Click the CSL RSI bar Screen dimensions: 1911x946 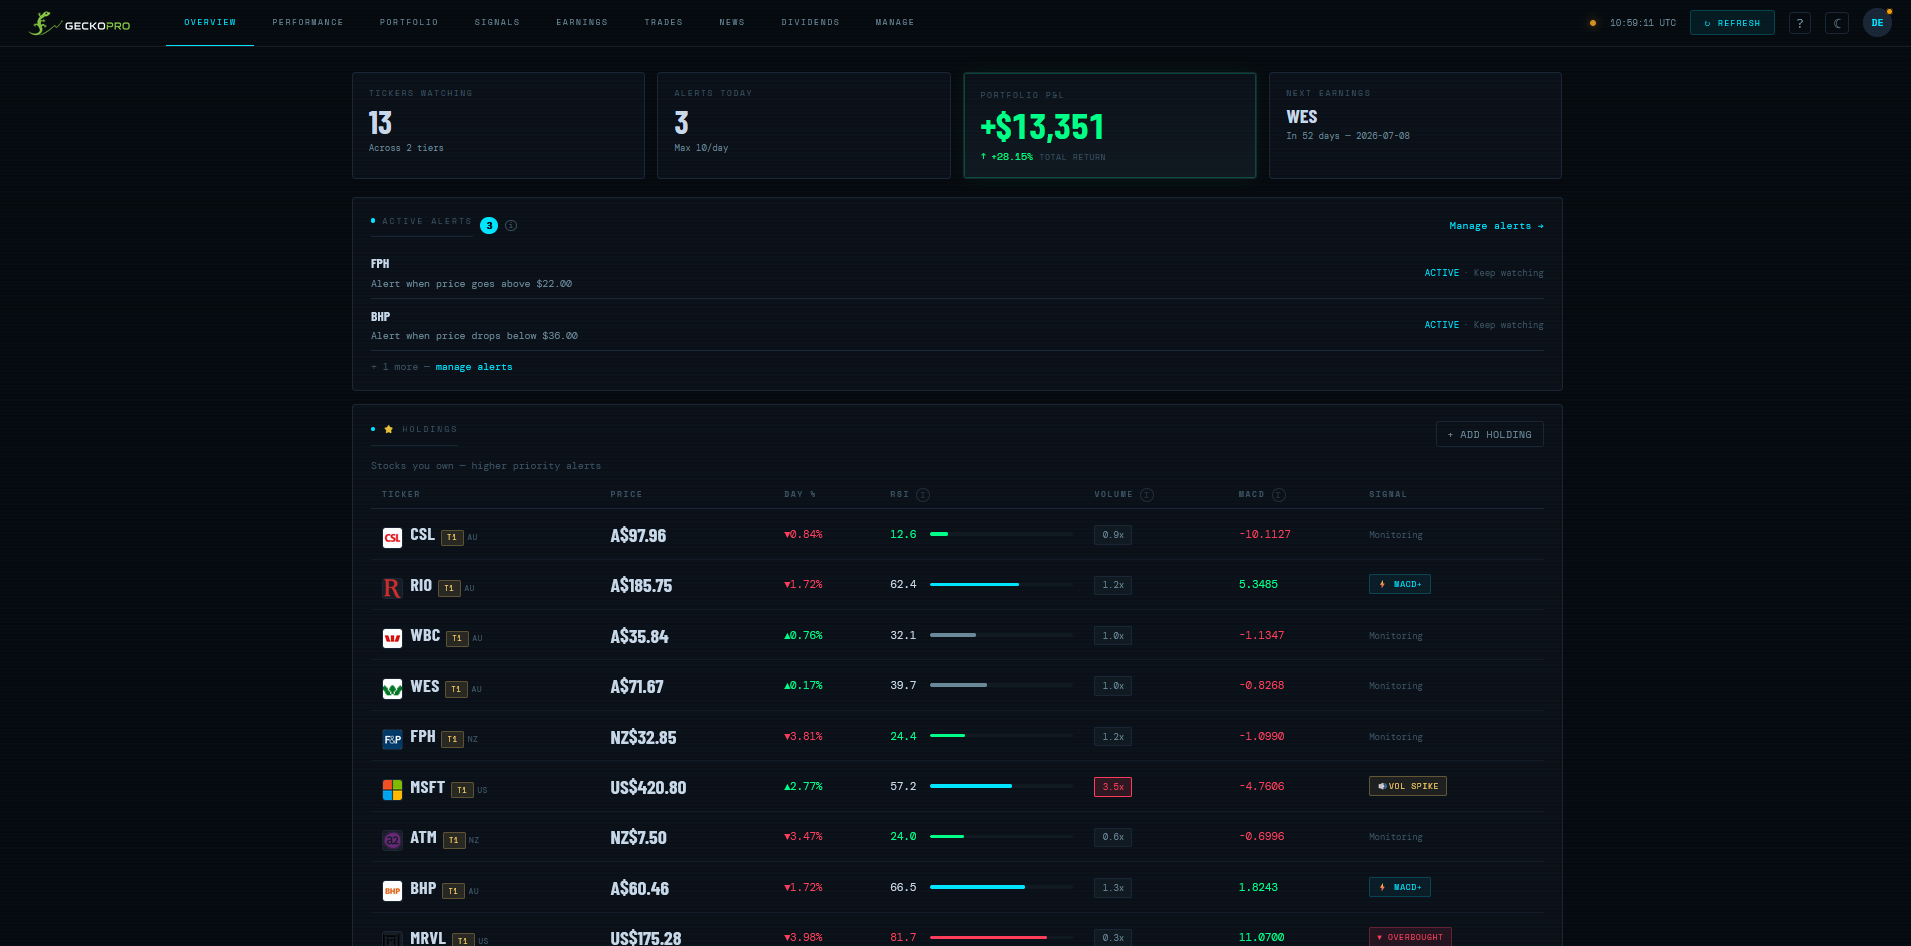pos(1002,534)
